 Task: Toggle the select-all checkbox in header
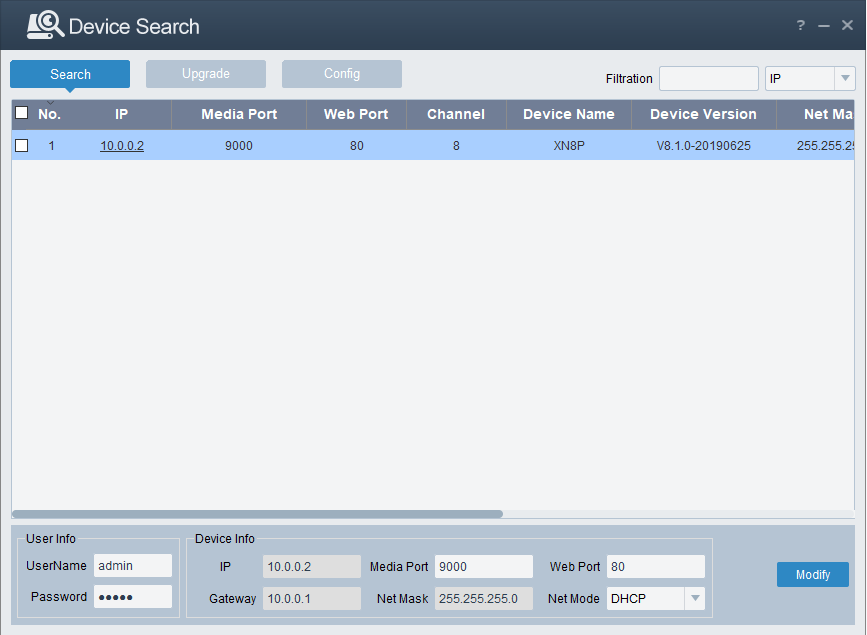(21, 113)
